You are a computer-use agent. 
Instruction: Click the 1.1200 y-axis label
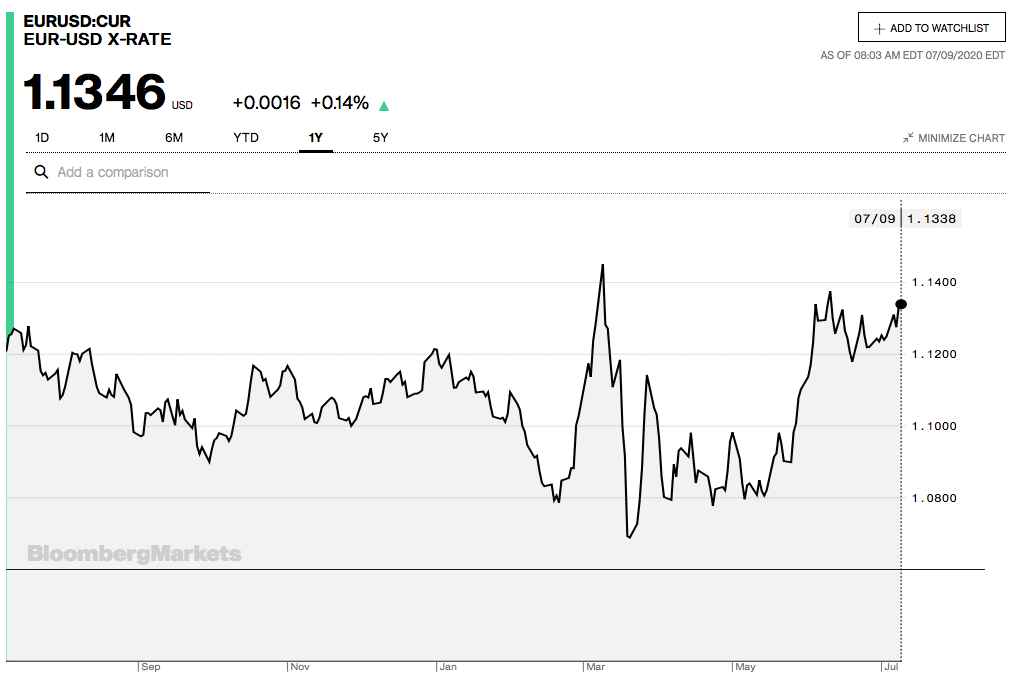(934, 354)
